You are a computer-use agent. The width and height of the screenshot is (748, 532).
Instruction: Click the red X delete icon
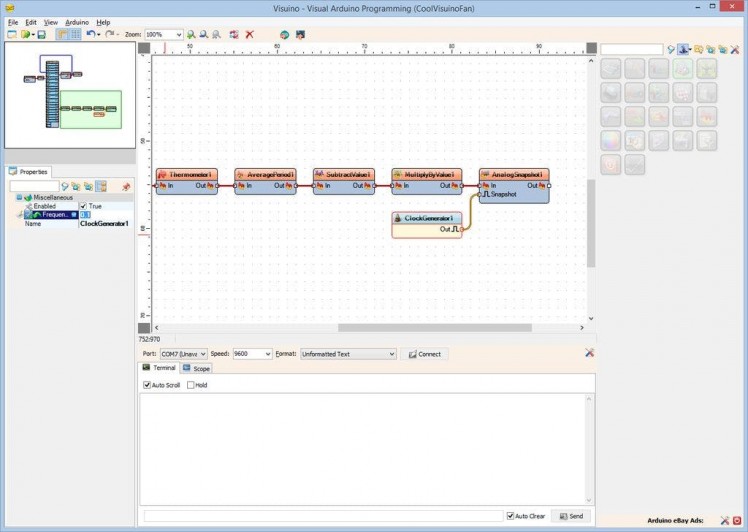click(249, 34)
